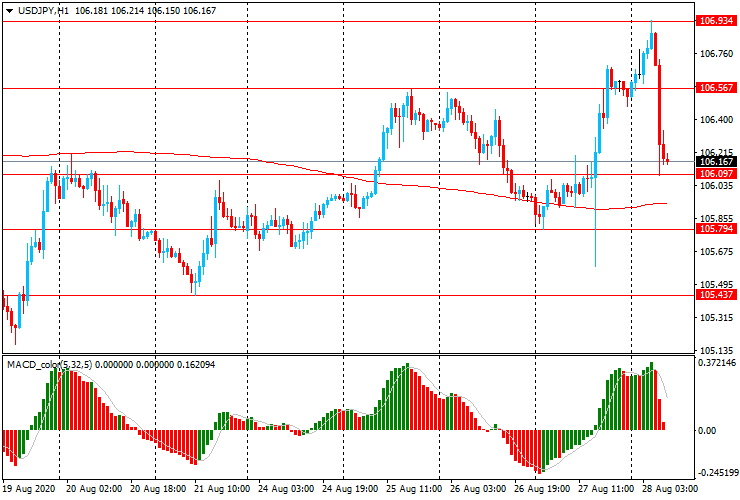
Task: Select the 19 Aug 2020 date label
Action: [30, 491]
